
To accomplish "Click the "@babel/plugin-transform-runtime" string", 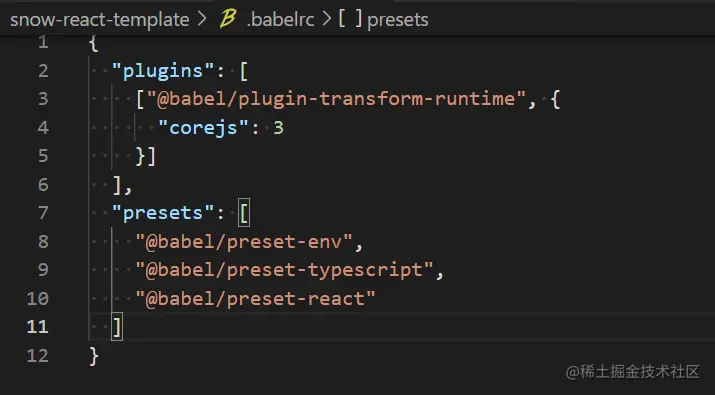I will pos(337,99).
